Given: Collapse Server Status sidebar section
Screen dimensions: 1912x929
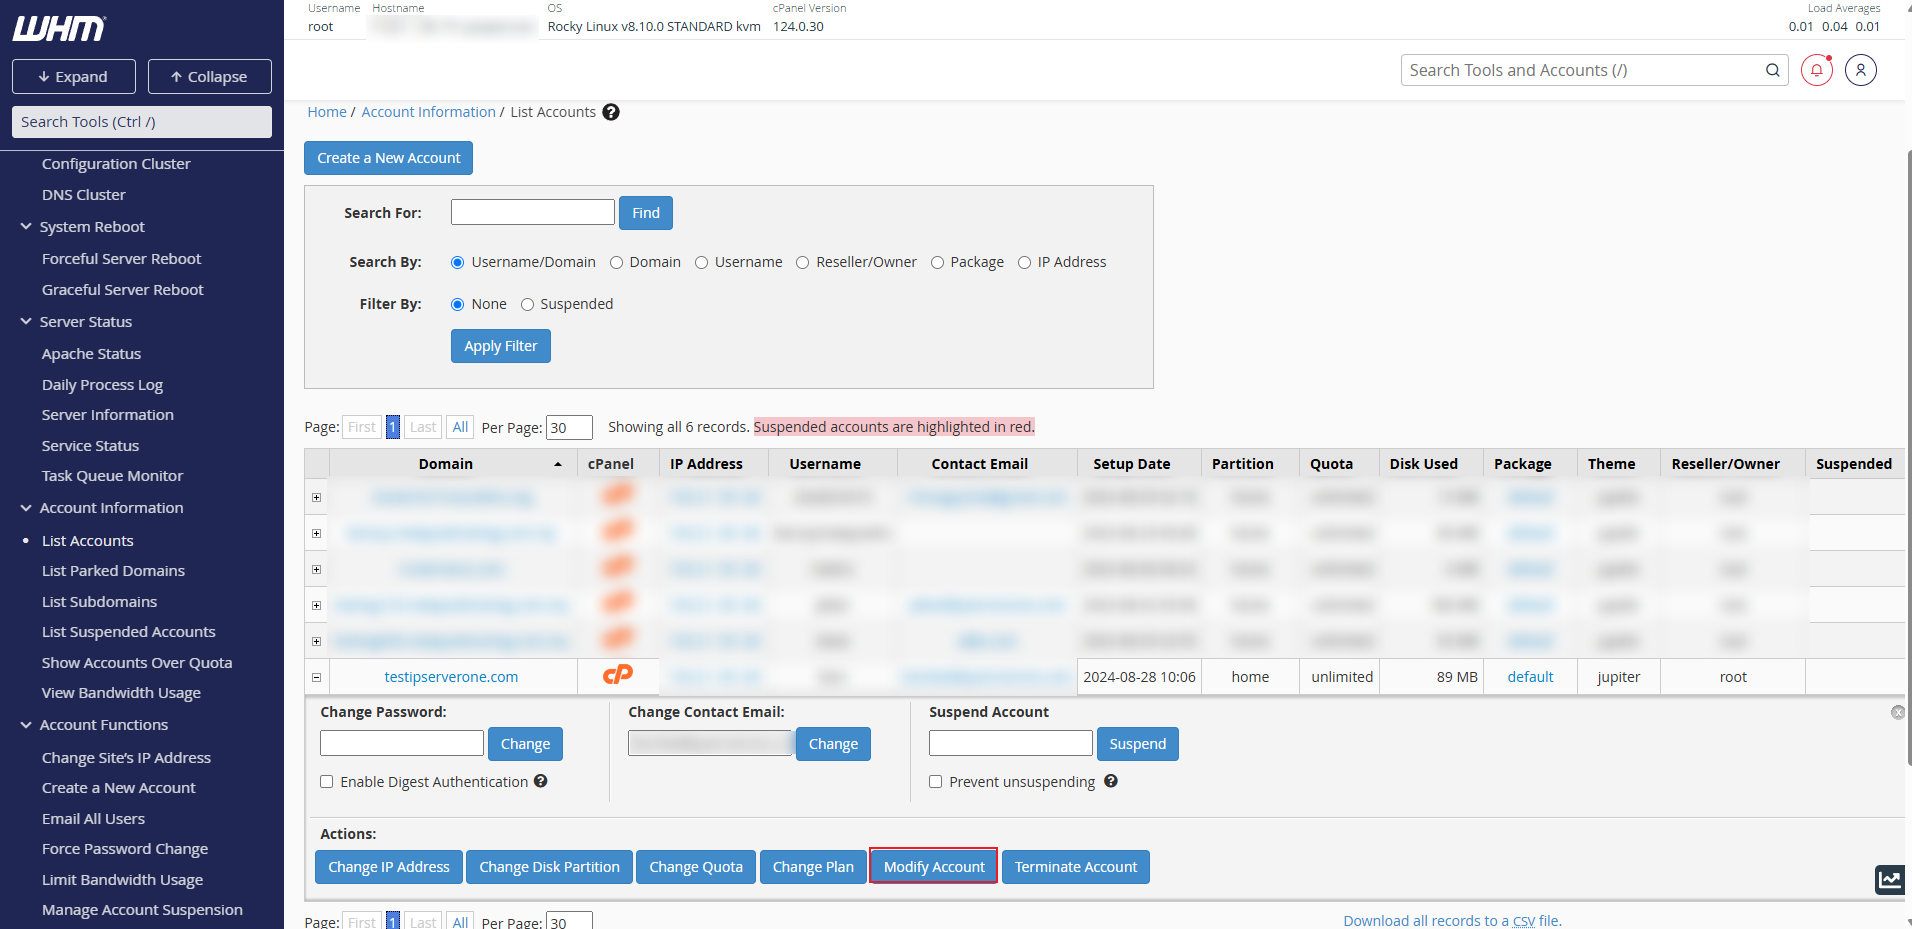Looking at the screenshot, I should [26, 322].
